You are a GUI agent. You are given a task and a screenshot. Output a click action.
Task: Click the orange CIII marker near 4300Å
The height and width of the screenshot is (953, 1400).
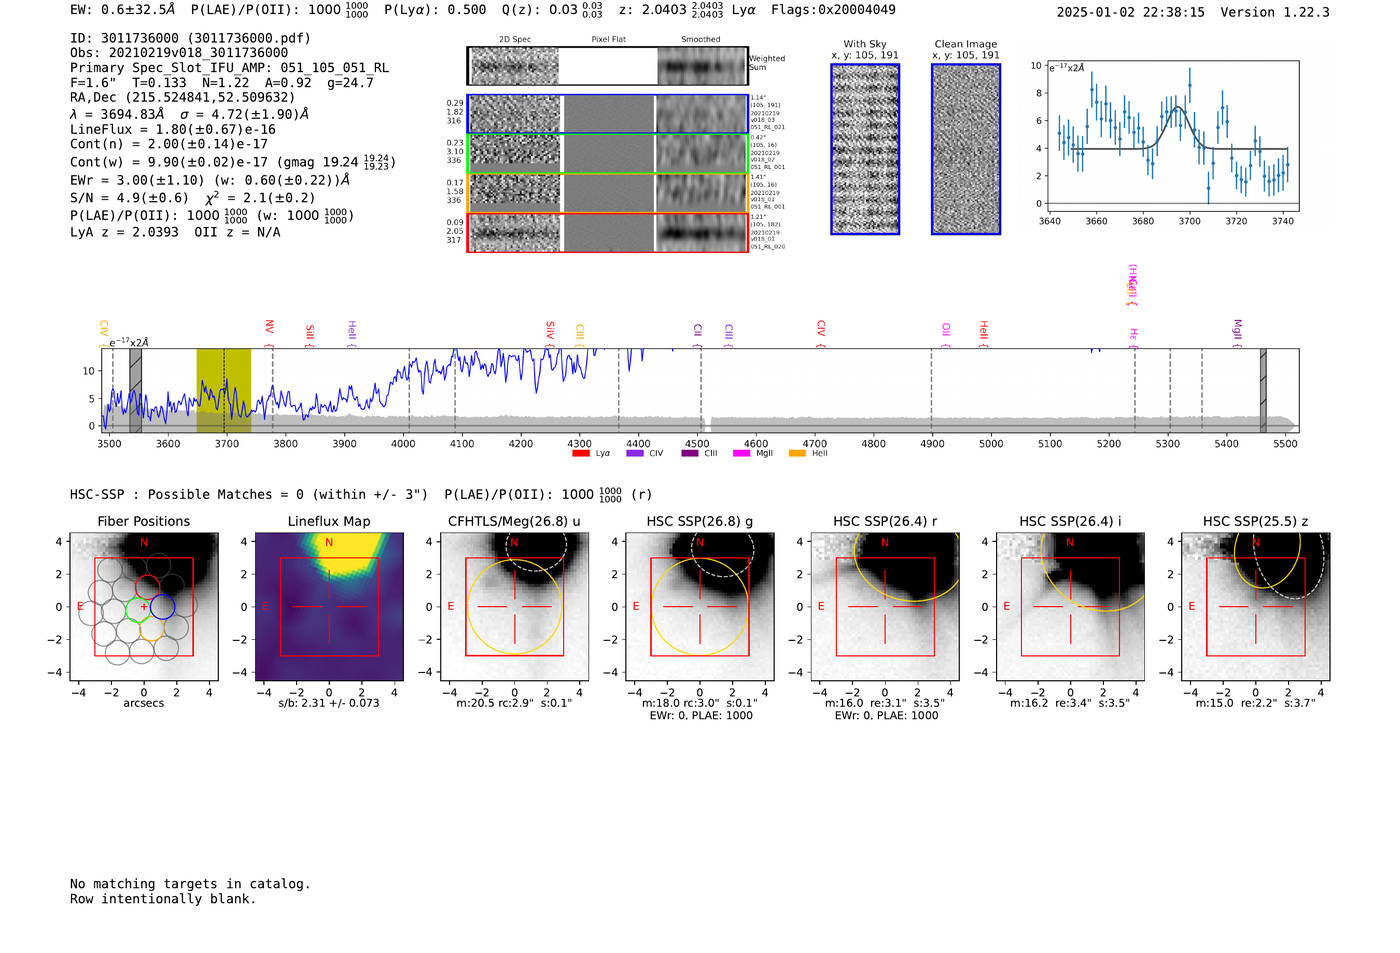point(580,333)
